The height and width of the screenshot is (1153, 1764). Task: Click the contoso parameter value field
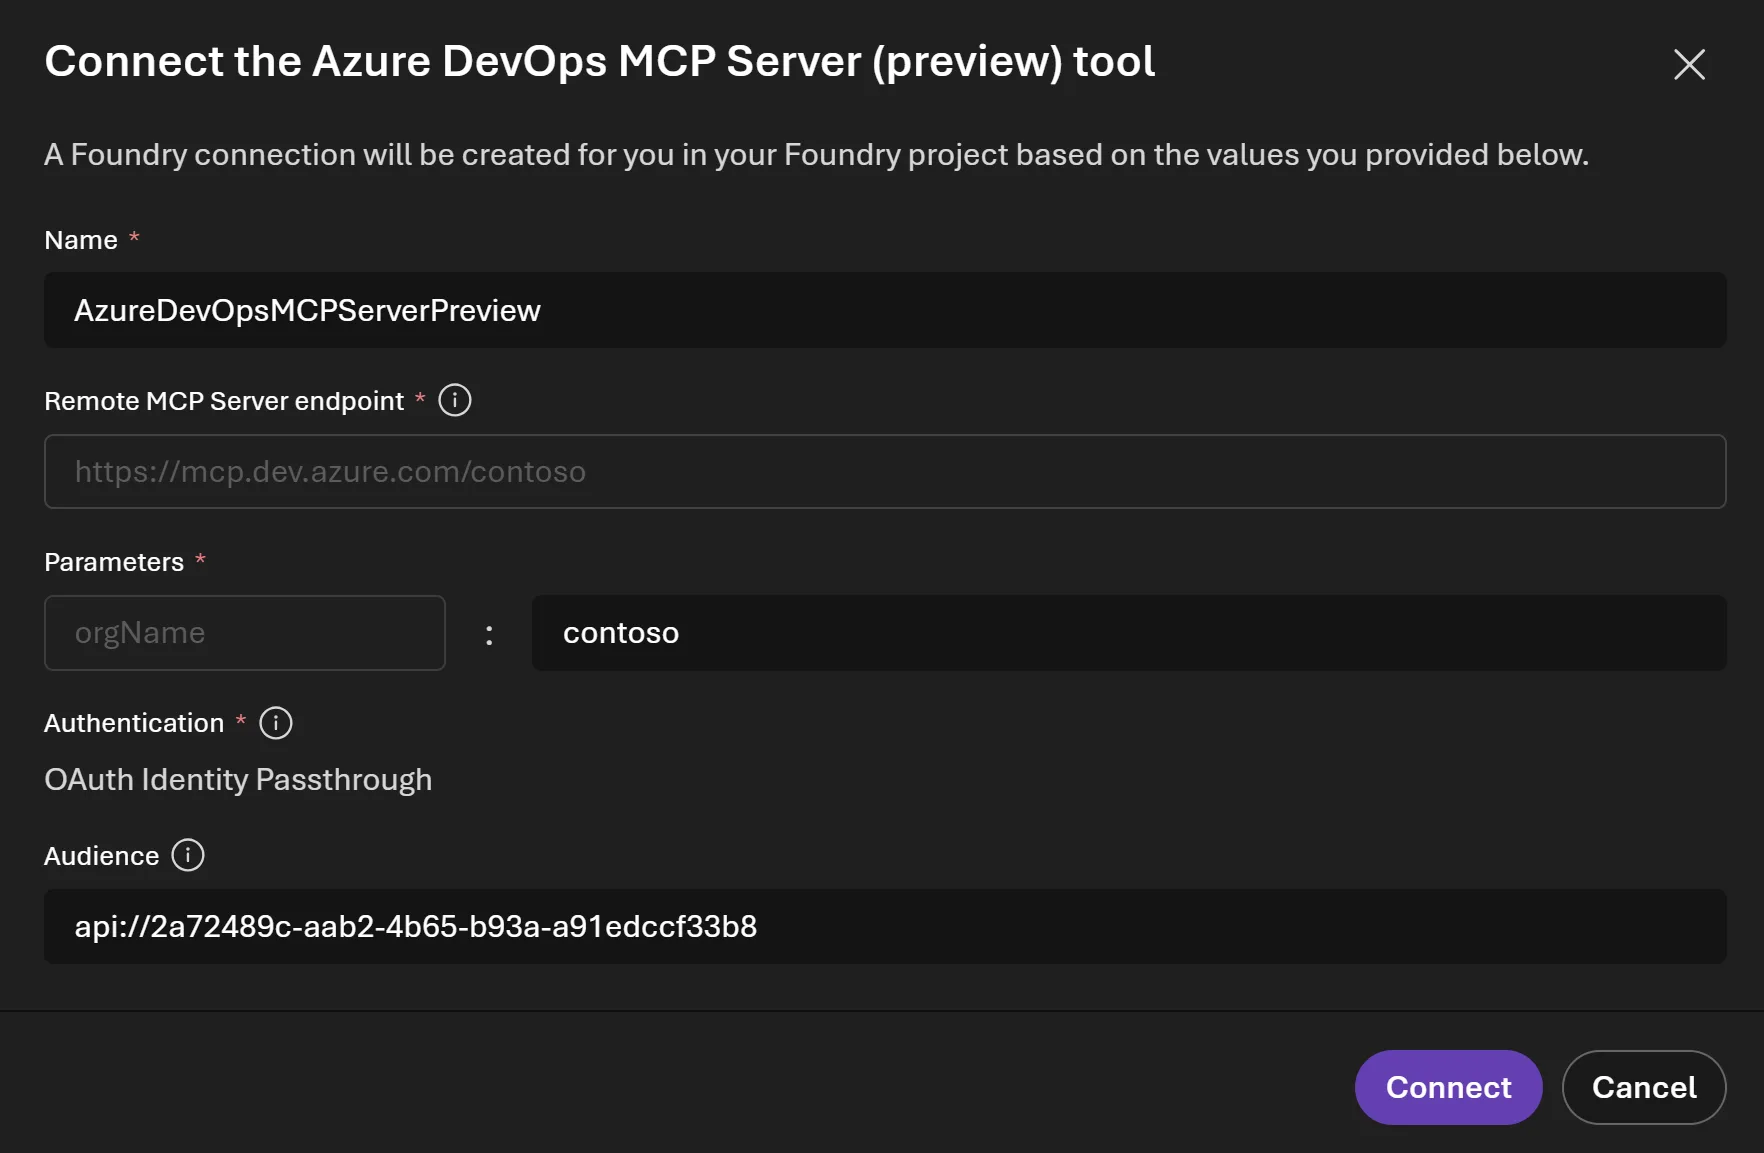(1128, 633)
